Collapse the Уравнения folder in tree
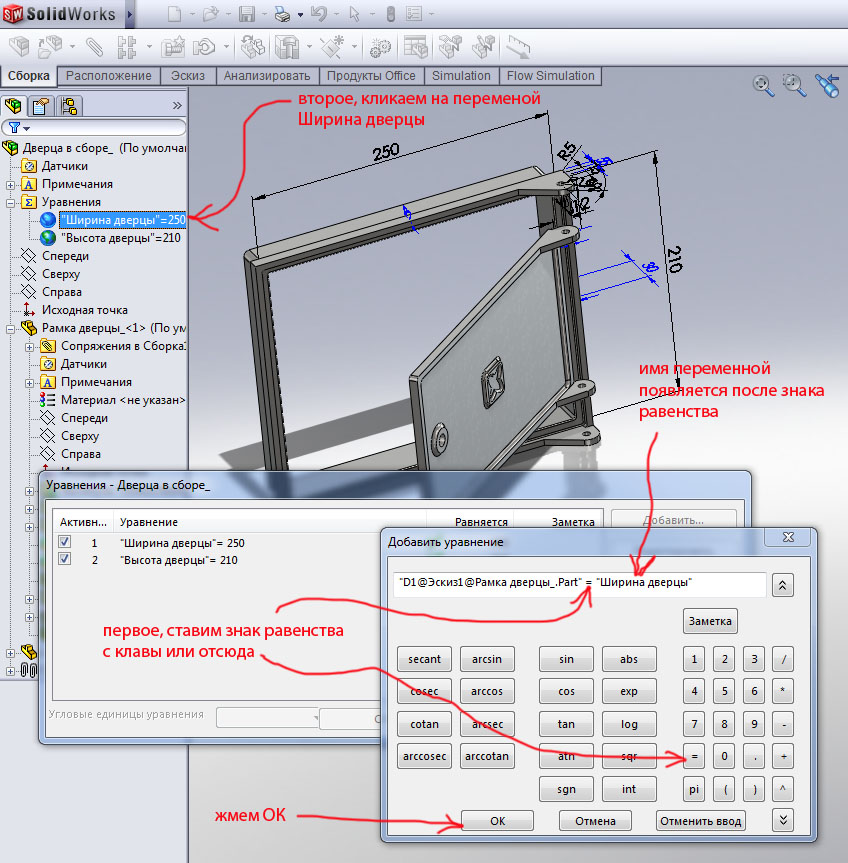The width and height of the screenshot is (848, 863). (x=11, y=202)
